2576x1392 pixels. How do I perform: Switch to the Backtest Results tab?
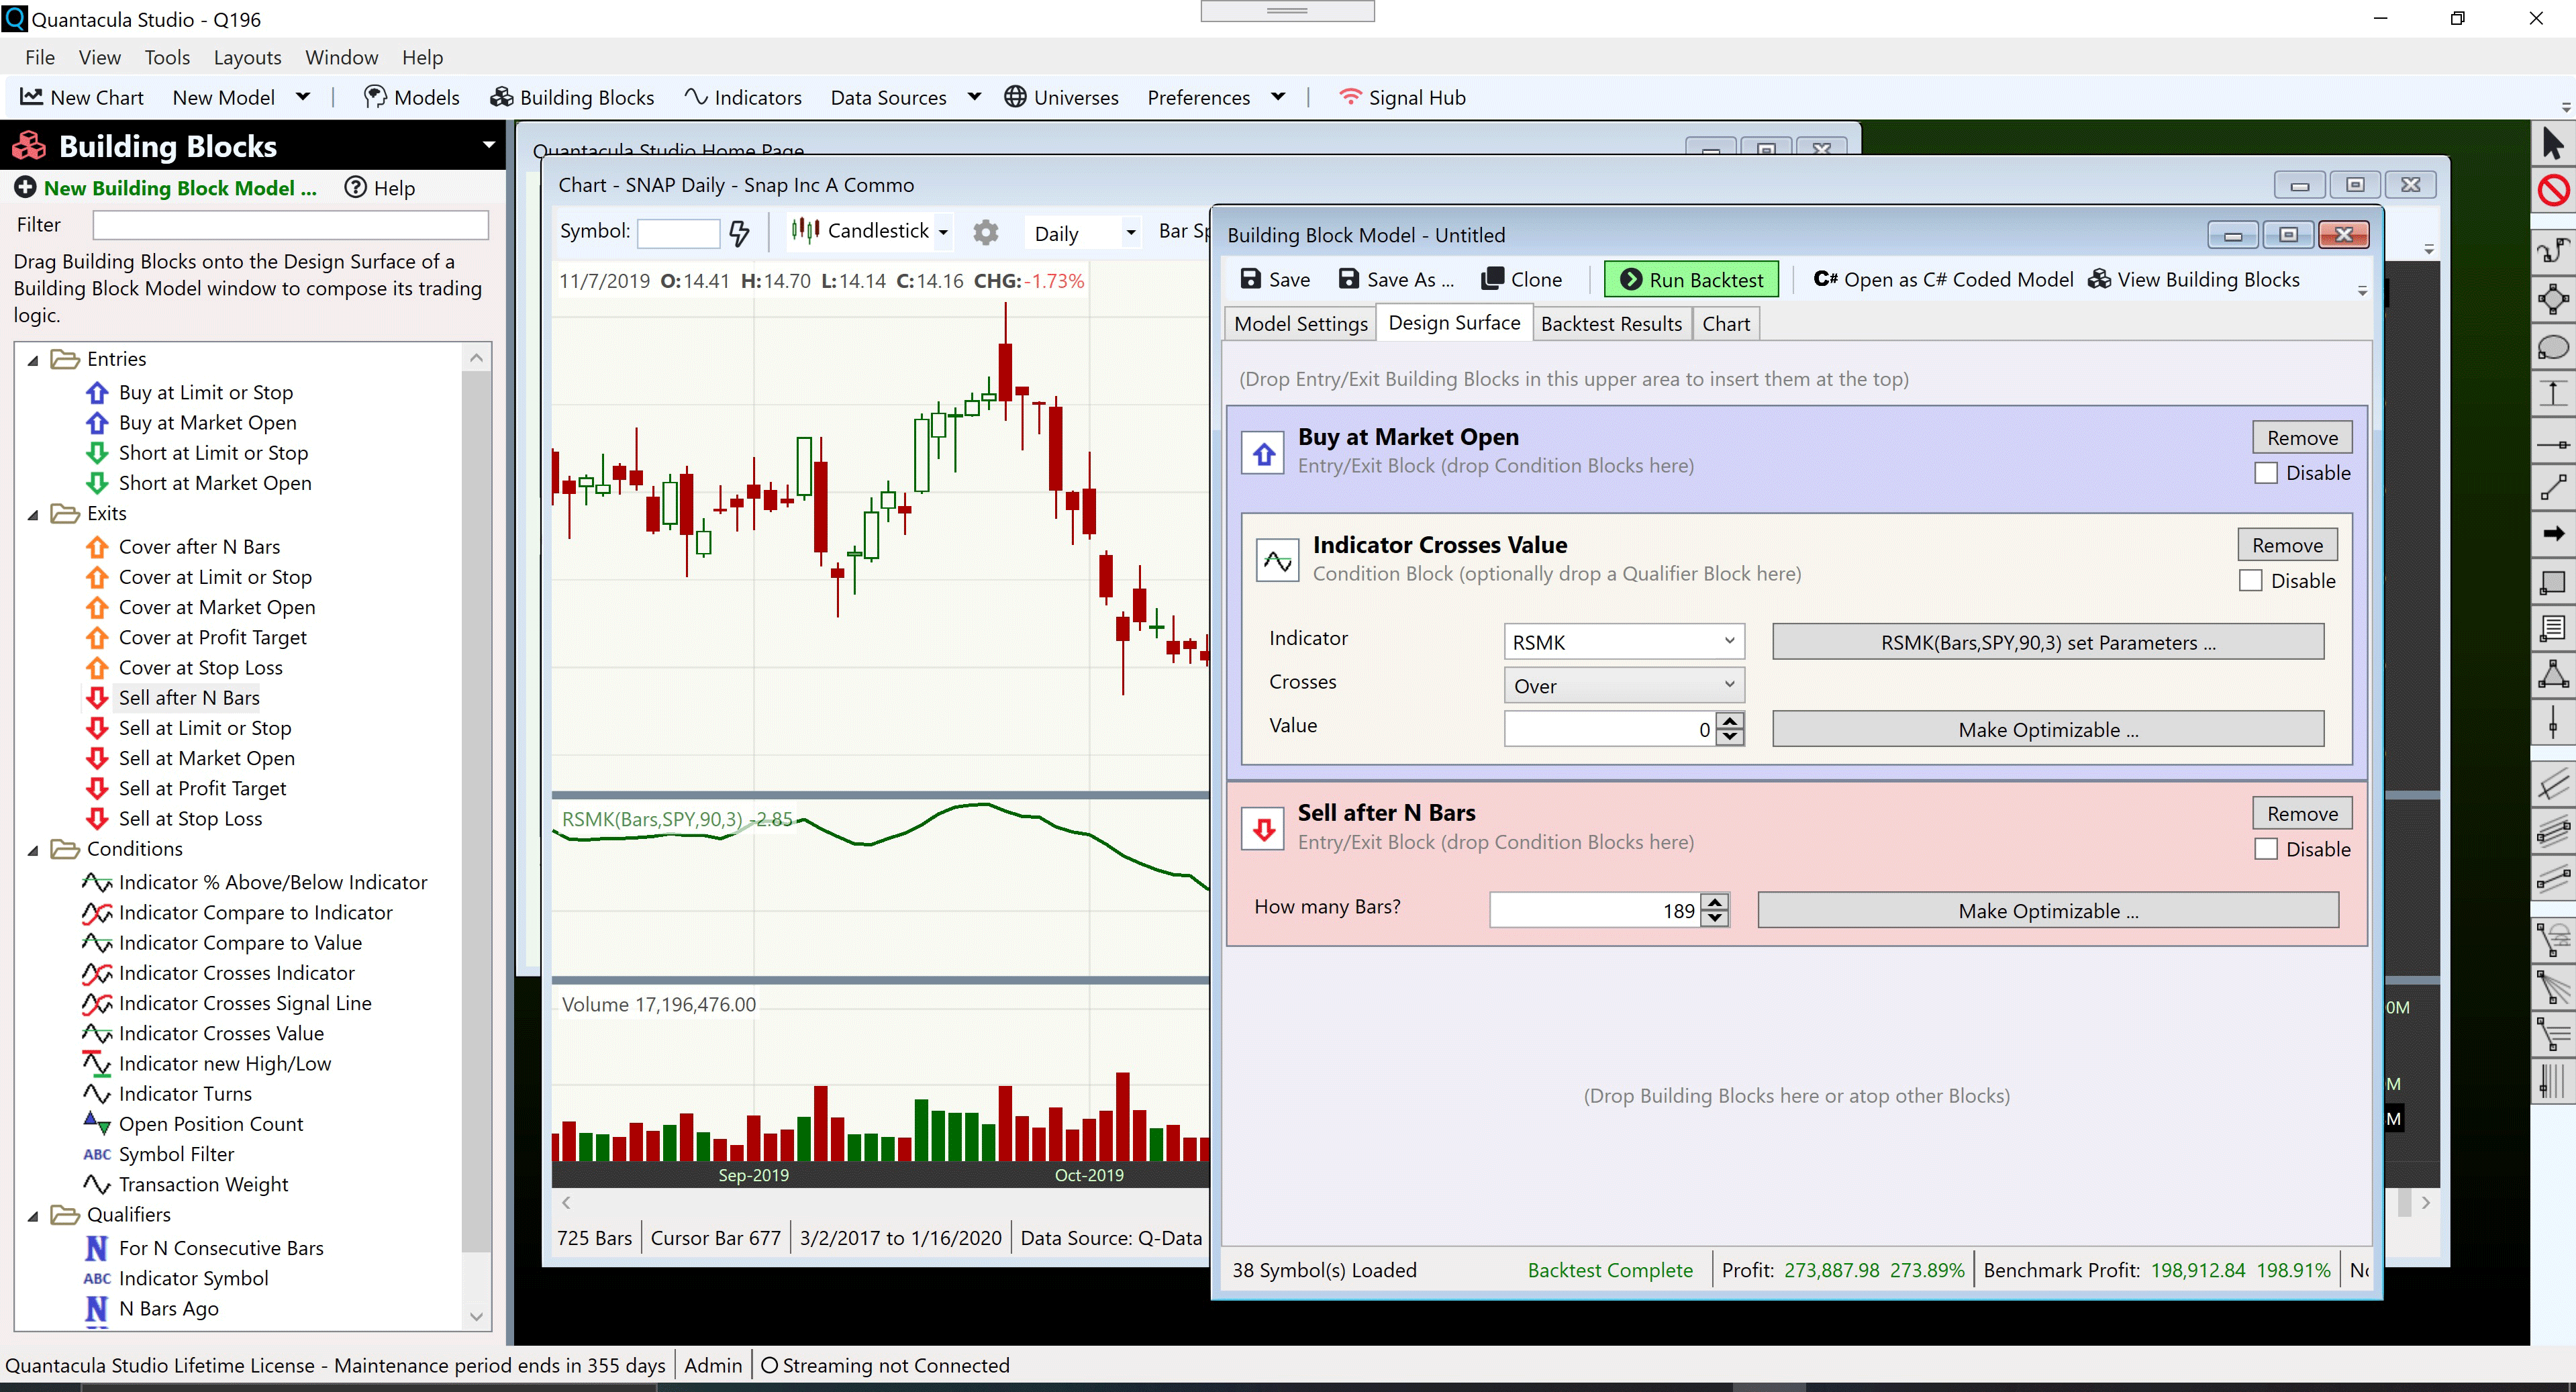pos(1611,324)
